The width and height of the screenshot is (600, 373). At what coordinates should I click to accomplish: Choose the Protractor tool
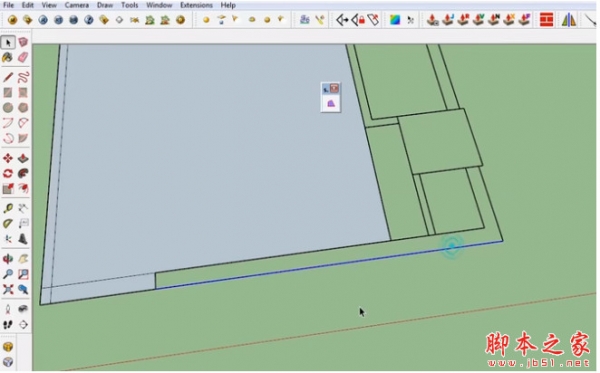[8, 223]
